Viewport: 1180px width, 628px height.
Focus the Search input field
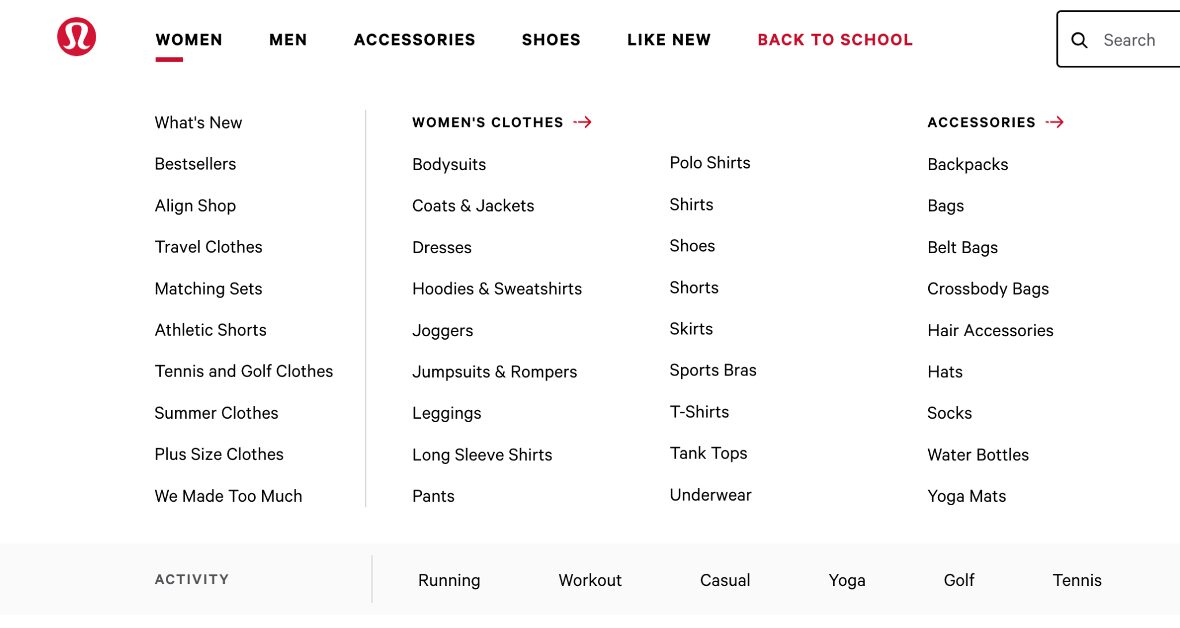(1118, 39)
